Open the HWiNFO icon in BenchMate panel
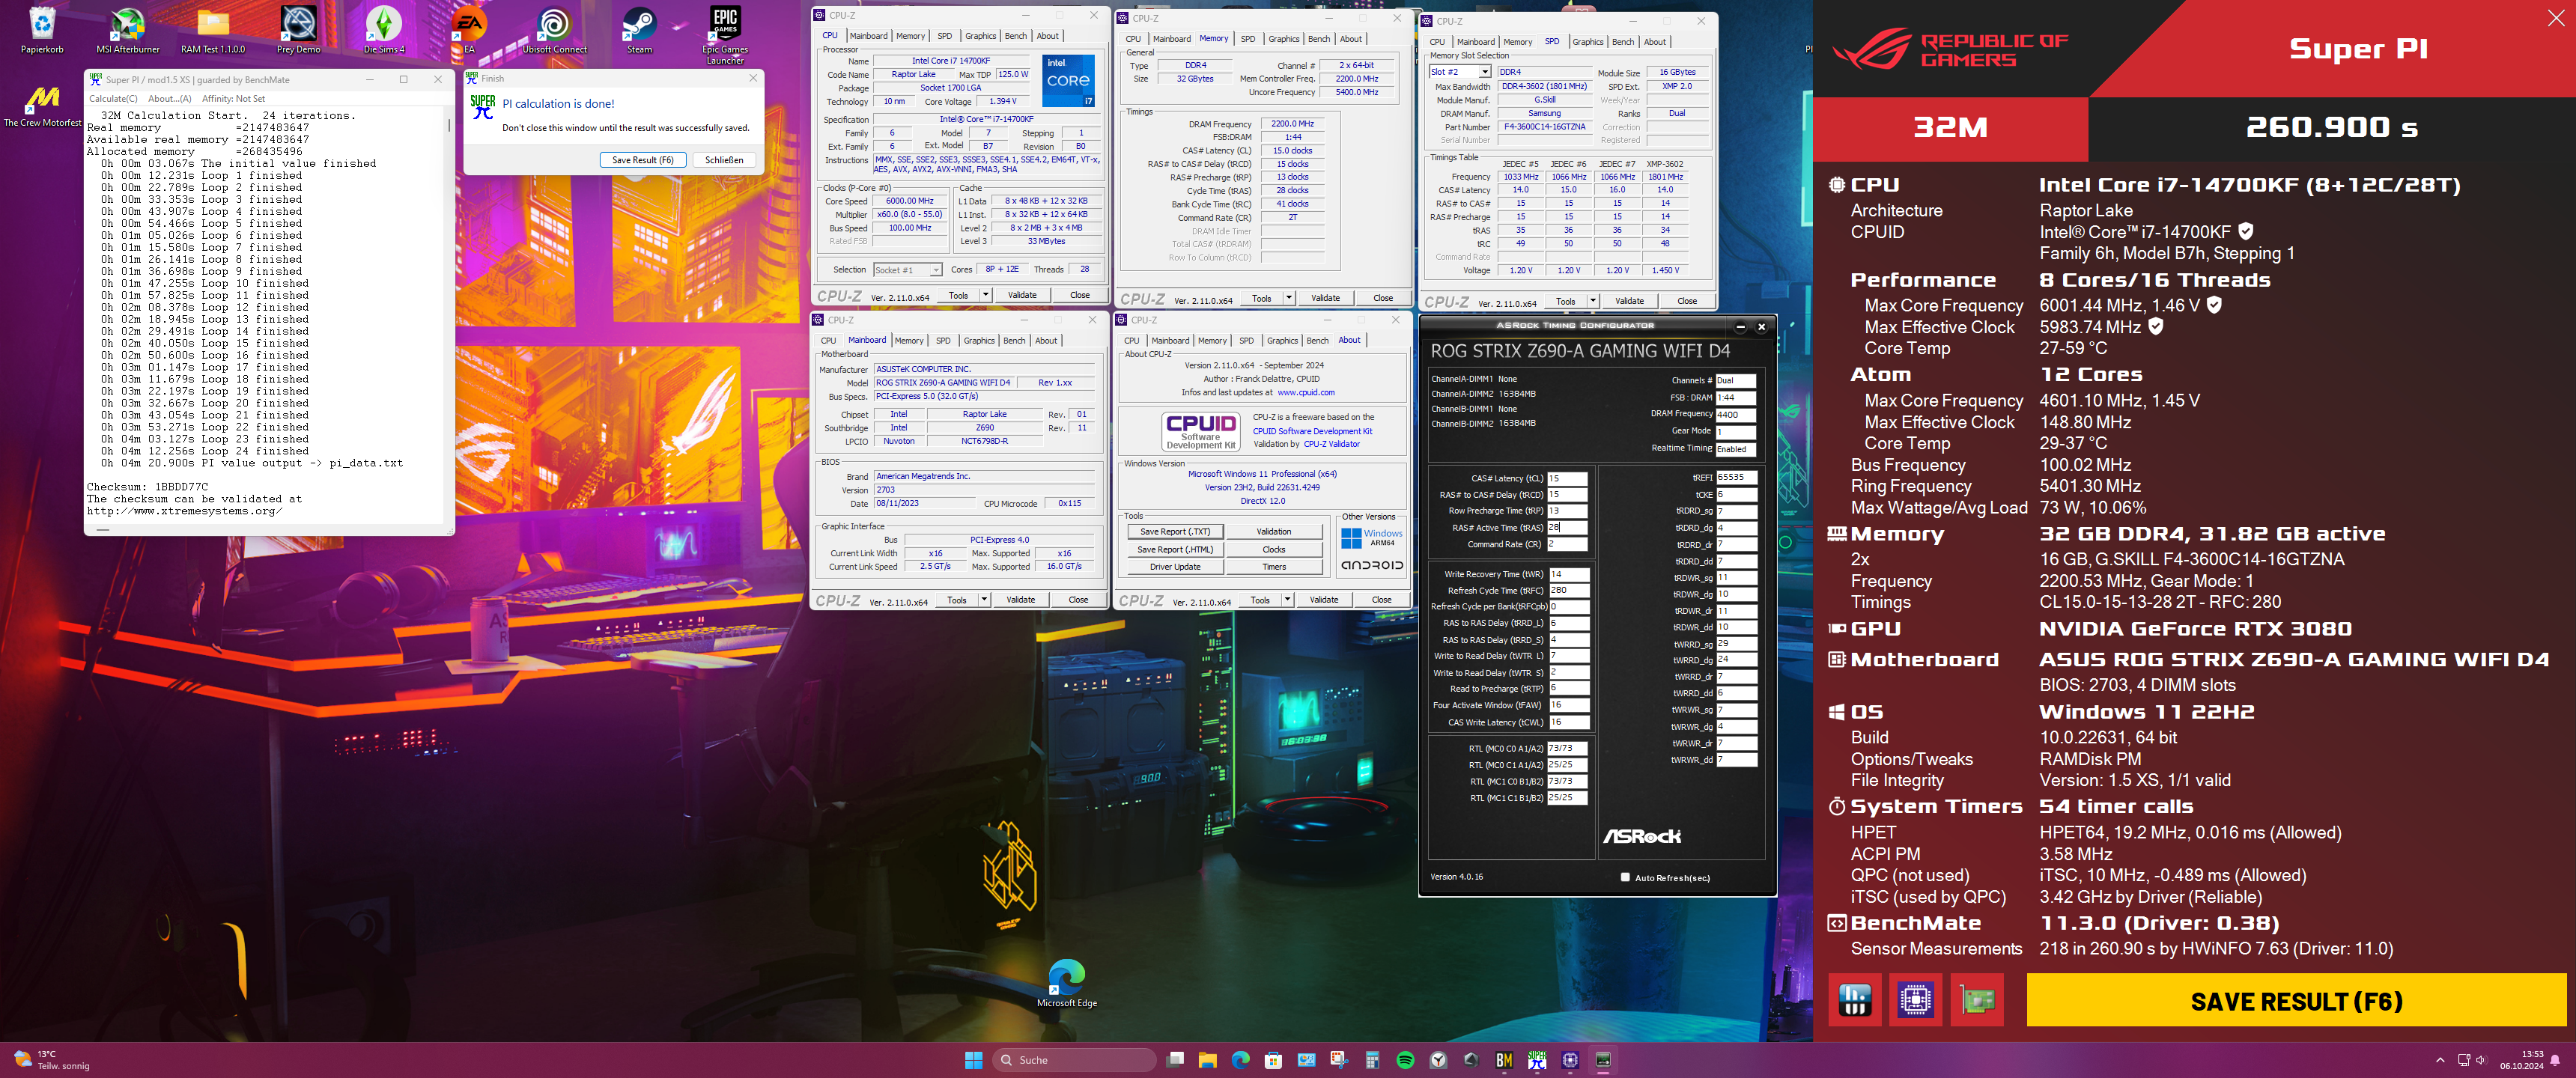This screenshot has width=2576, height=1078. pos(1855,999)
